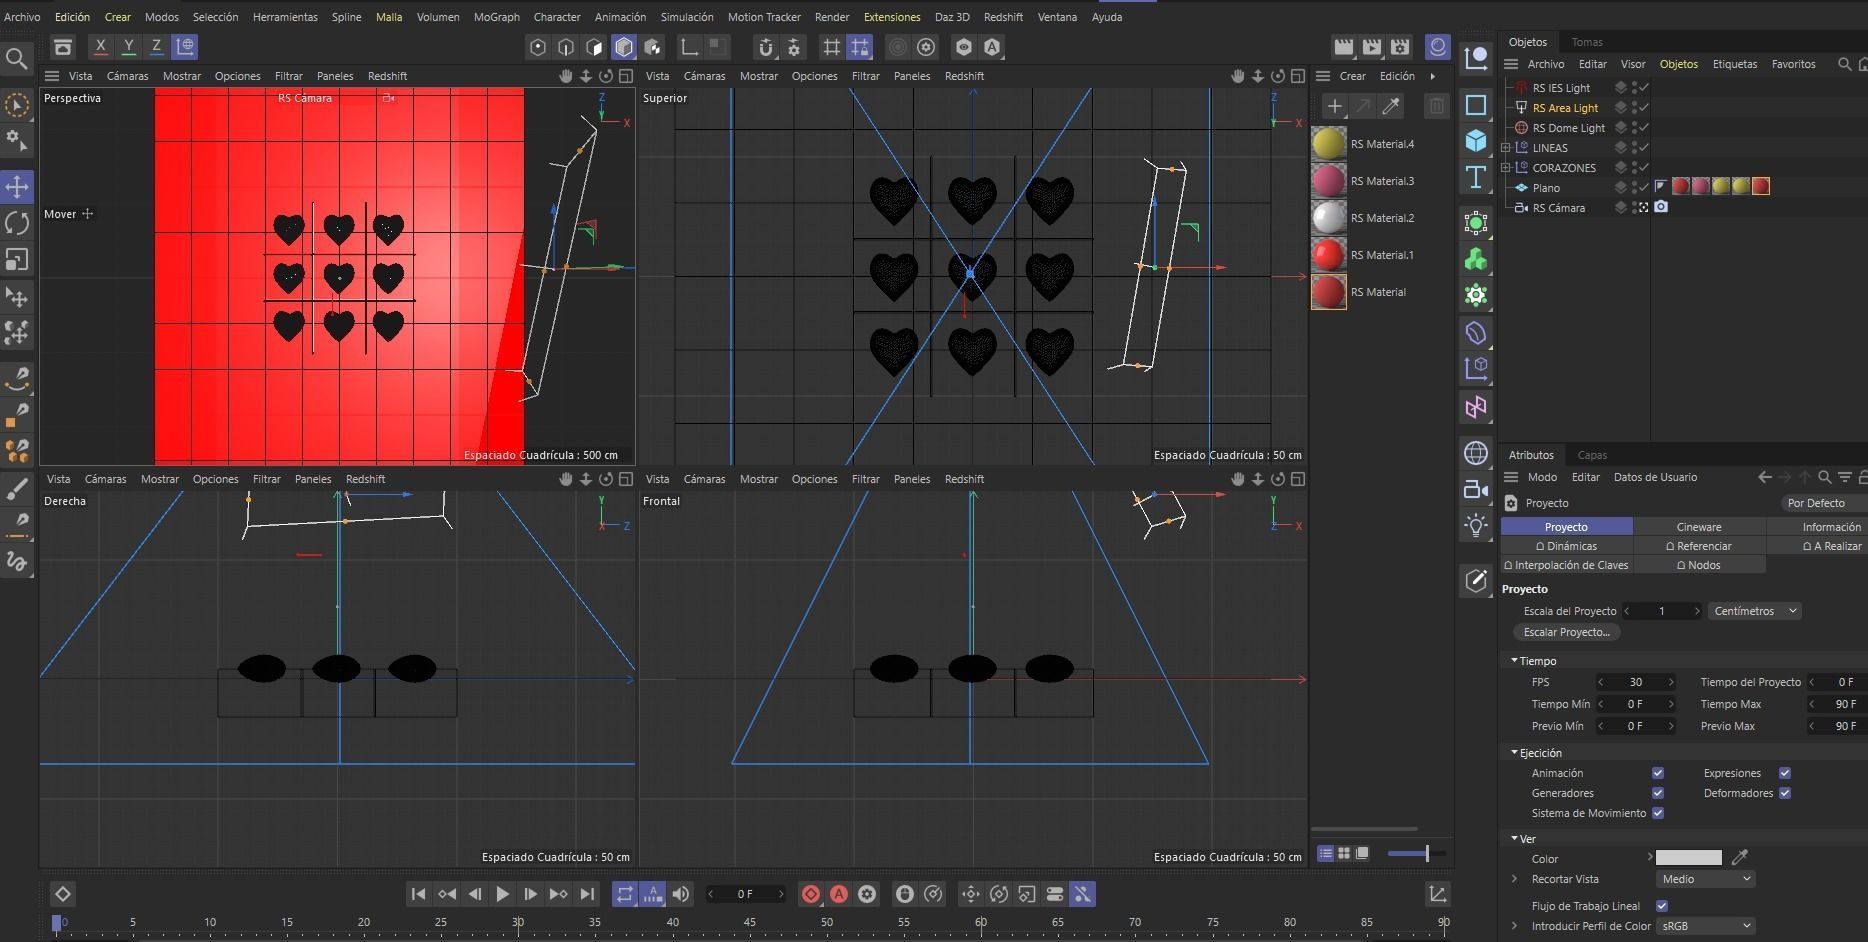Click the Render View clapperboard icon

(1344, 47)
